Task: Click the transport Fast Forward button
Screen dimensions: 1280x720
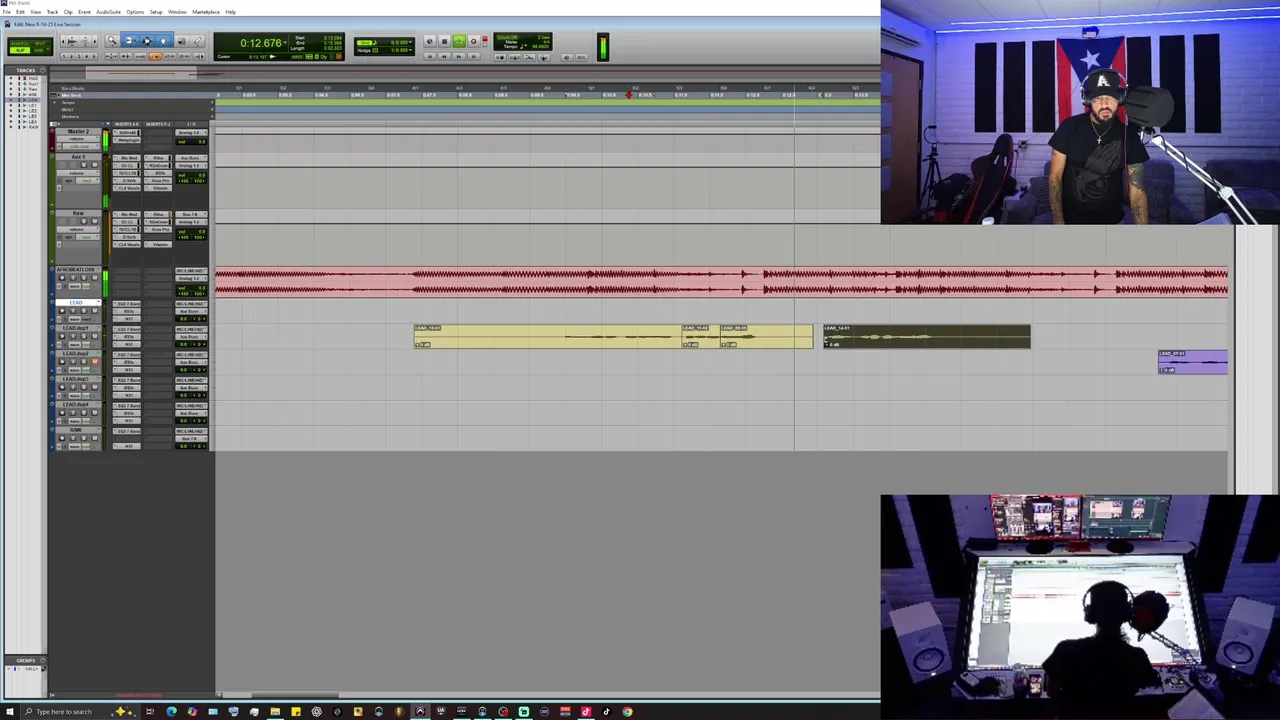Action: click(459, 57)
